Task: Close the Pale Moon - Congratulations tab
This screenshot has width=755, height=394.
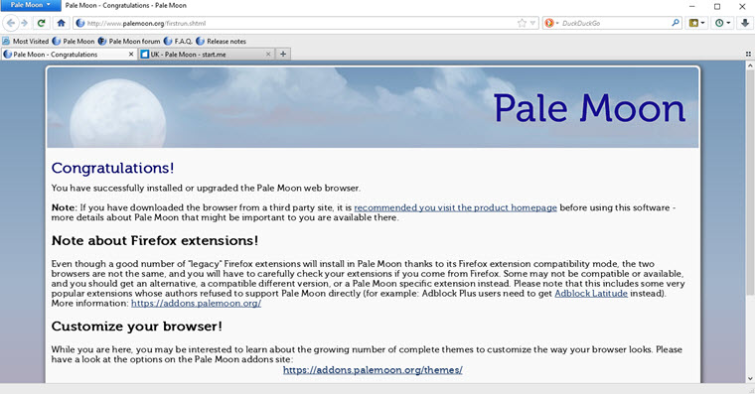Action: coord(131,54)
